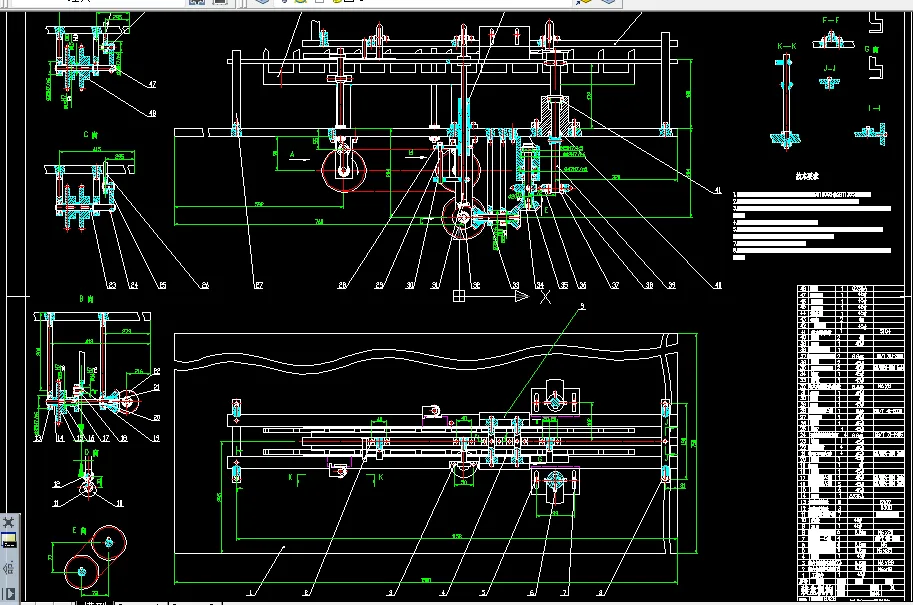Select part number "27" callout
Screen dimensions: 913x605
click(x=259, y=285)
